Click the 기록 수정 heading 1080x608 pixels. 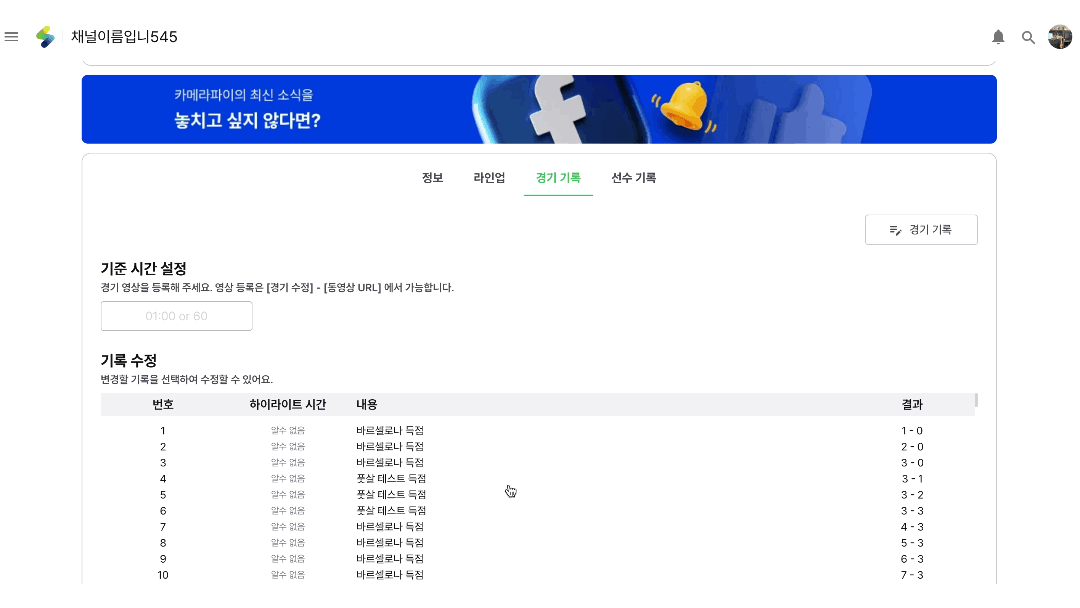pyautogui.click(x=129, y=361)
